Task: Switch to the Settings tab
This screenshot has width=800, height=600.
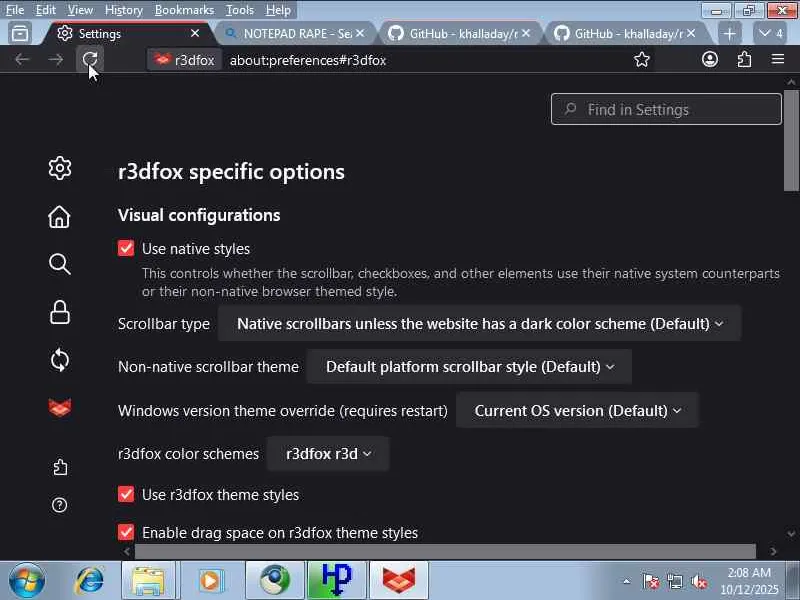Action: (x=128, y=34)
